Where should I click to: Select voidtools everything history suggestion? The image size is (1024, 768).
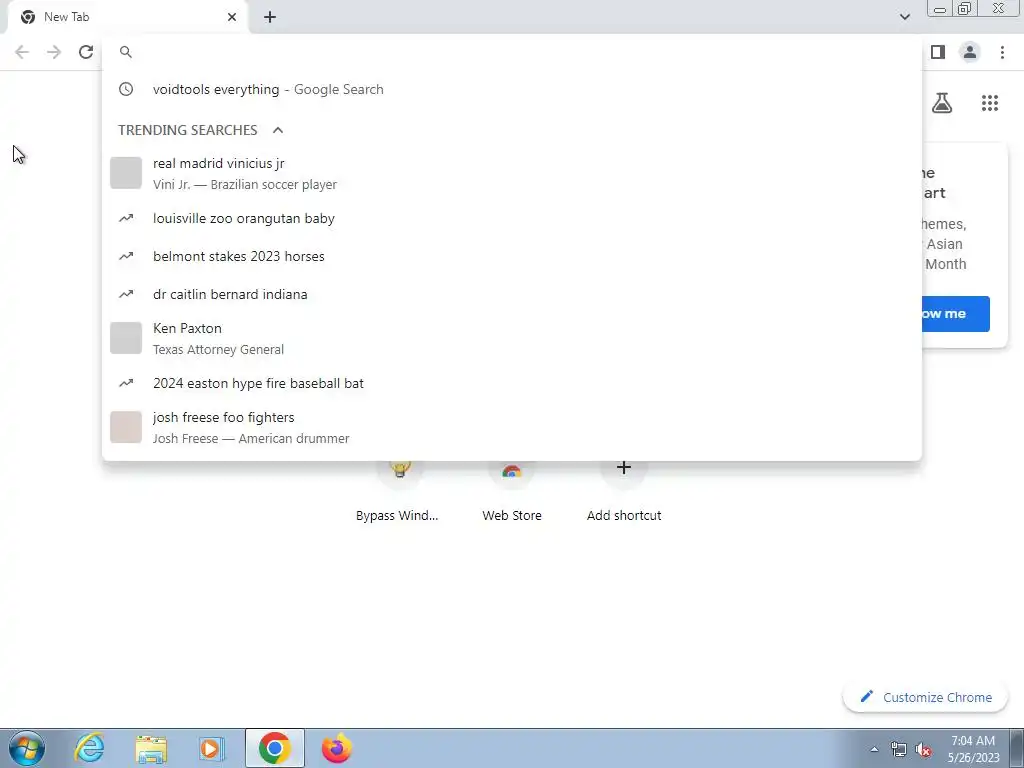512,89
